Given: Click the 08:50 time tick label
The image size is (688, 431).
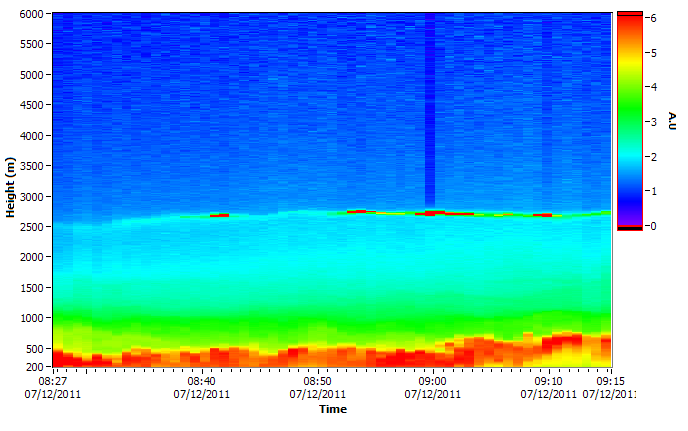Looking at the screenshot, I should (317, 382).
